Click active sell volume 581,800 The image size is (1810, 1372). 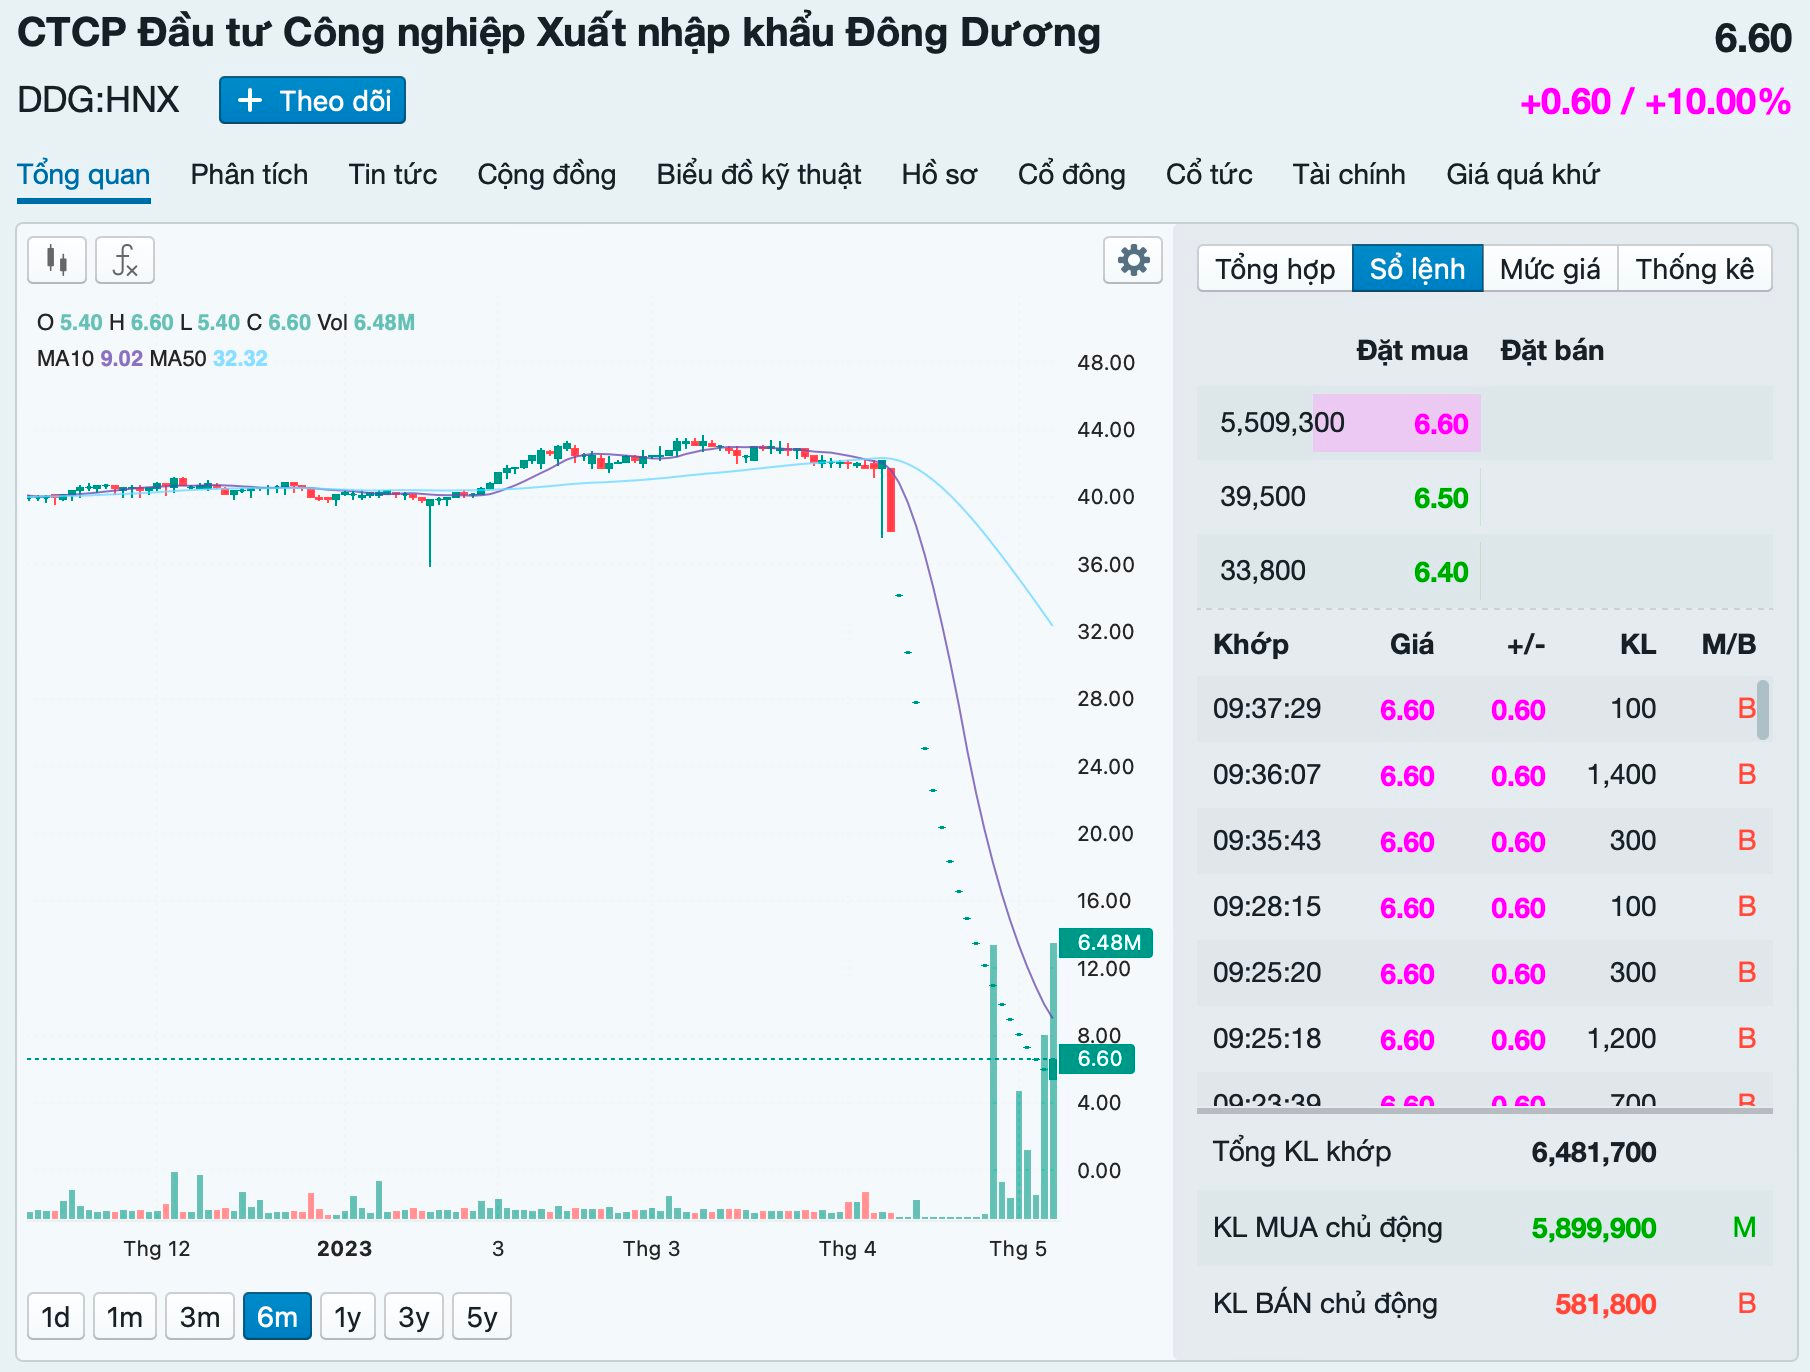(x=1605, y=1305)
